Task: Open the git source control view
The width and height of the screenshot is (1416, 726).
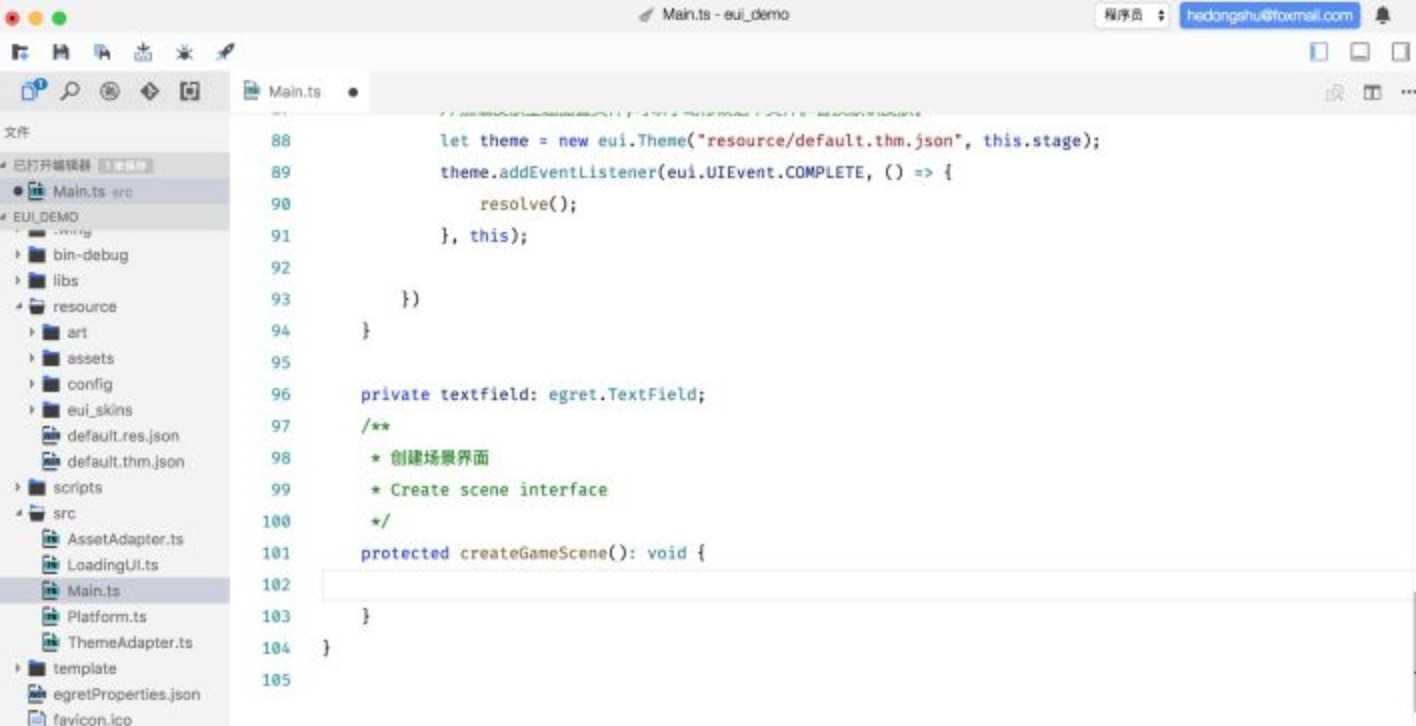Action: (x=150, y=91)
